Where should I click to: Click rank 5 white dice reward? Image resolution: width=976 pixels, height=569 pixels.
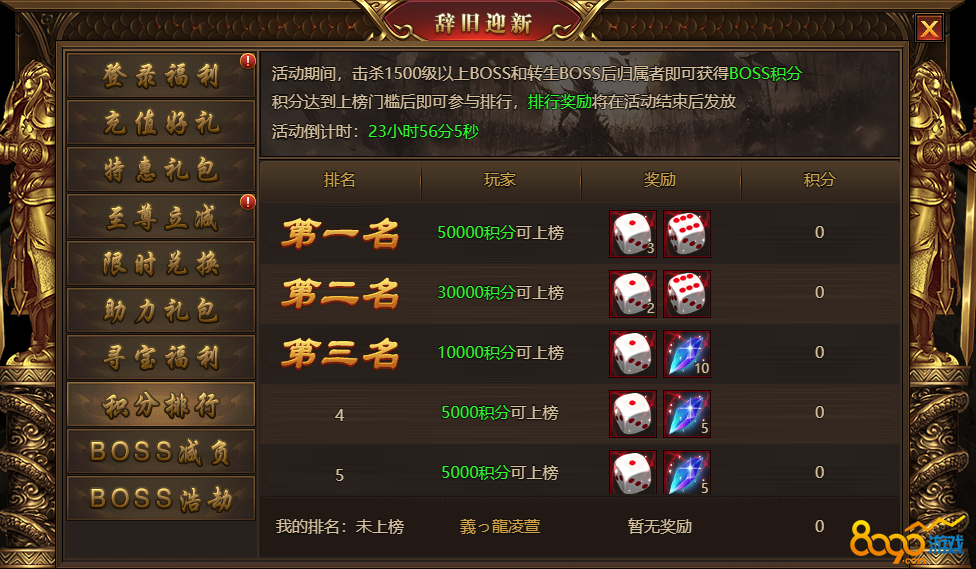click(x=632, y=472)
